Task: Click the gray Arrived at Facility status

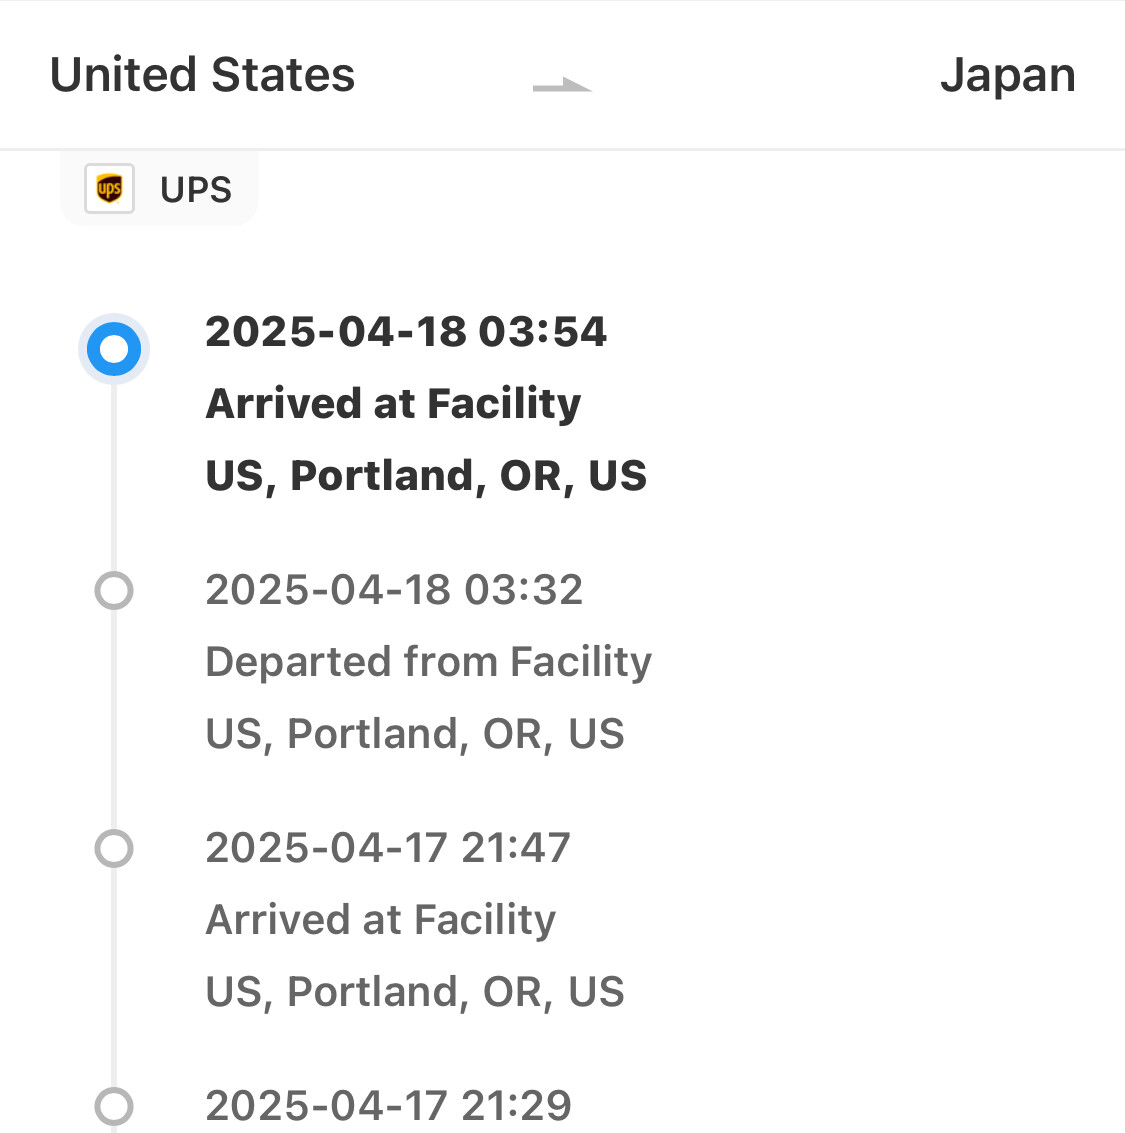Action: (x=381, y=921)
